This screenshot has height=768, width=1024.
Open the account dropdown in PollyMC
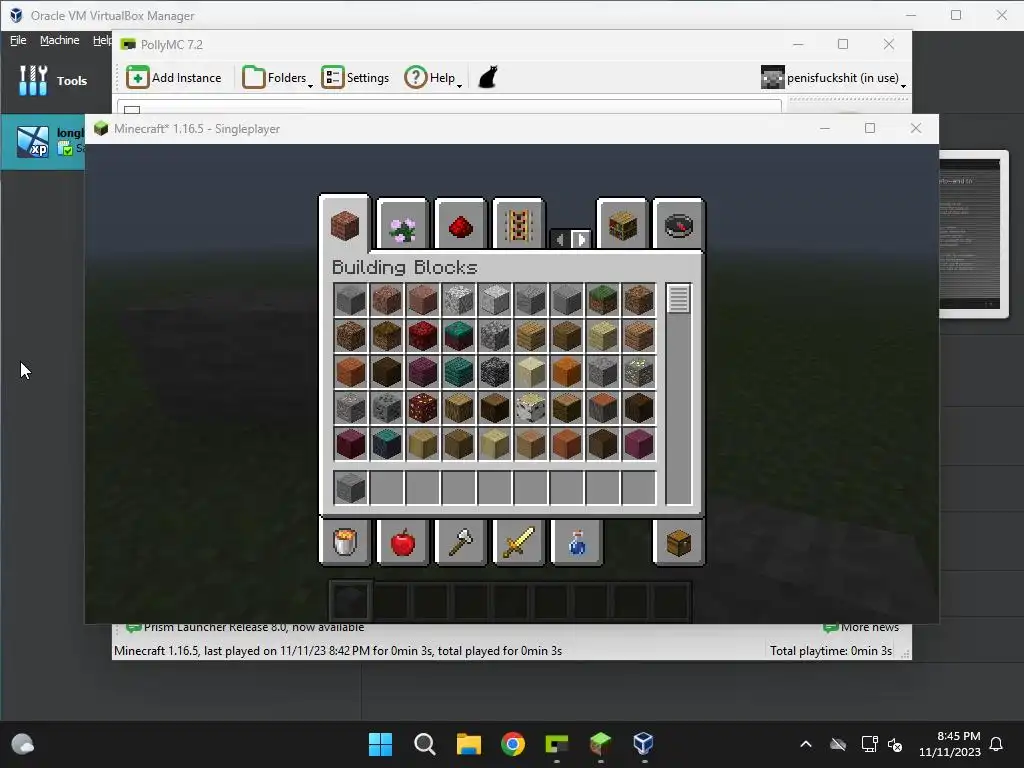(833, 78)
